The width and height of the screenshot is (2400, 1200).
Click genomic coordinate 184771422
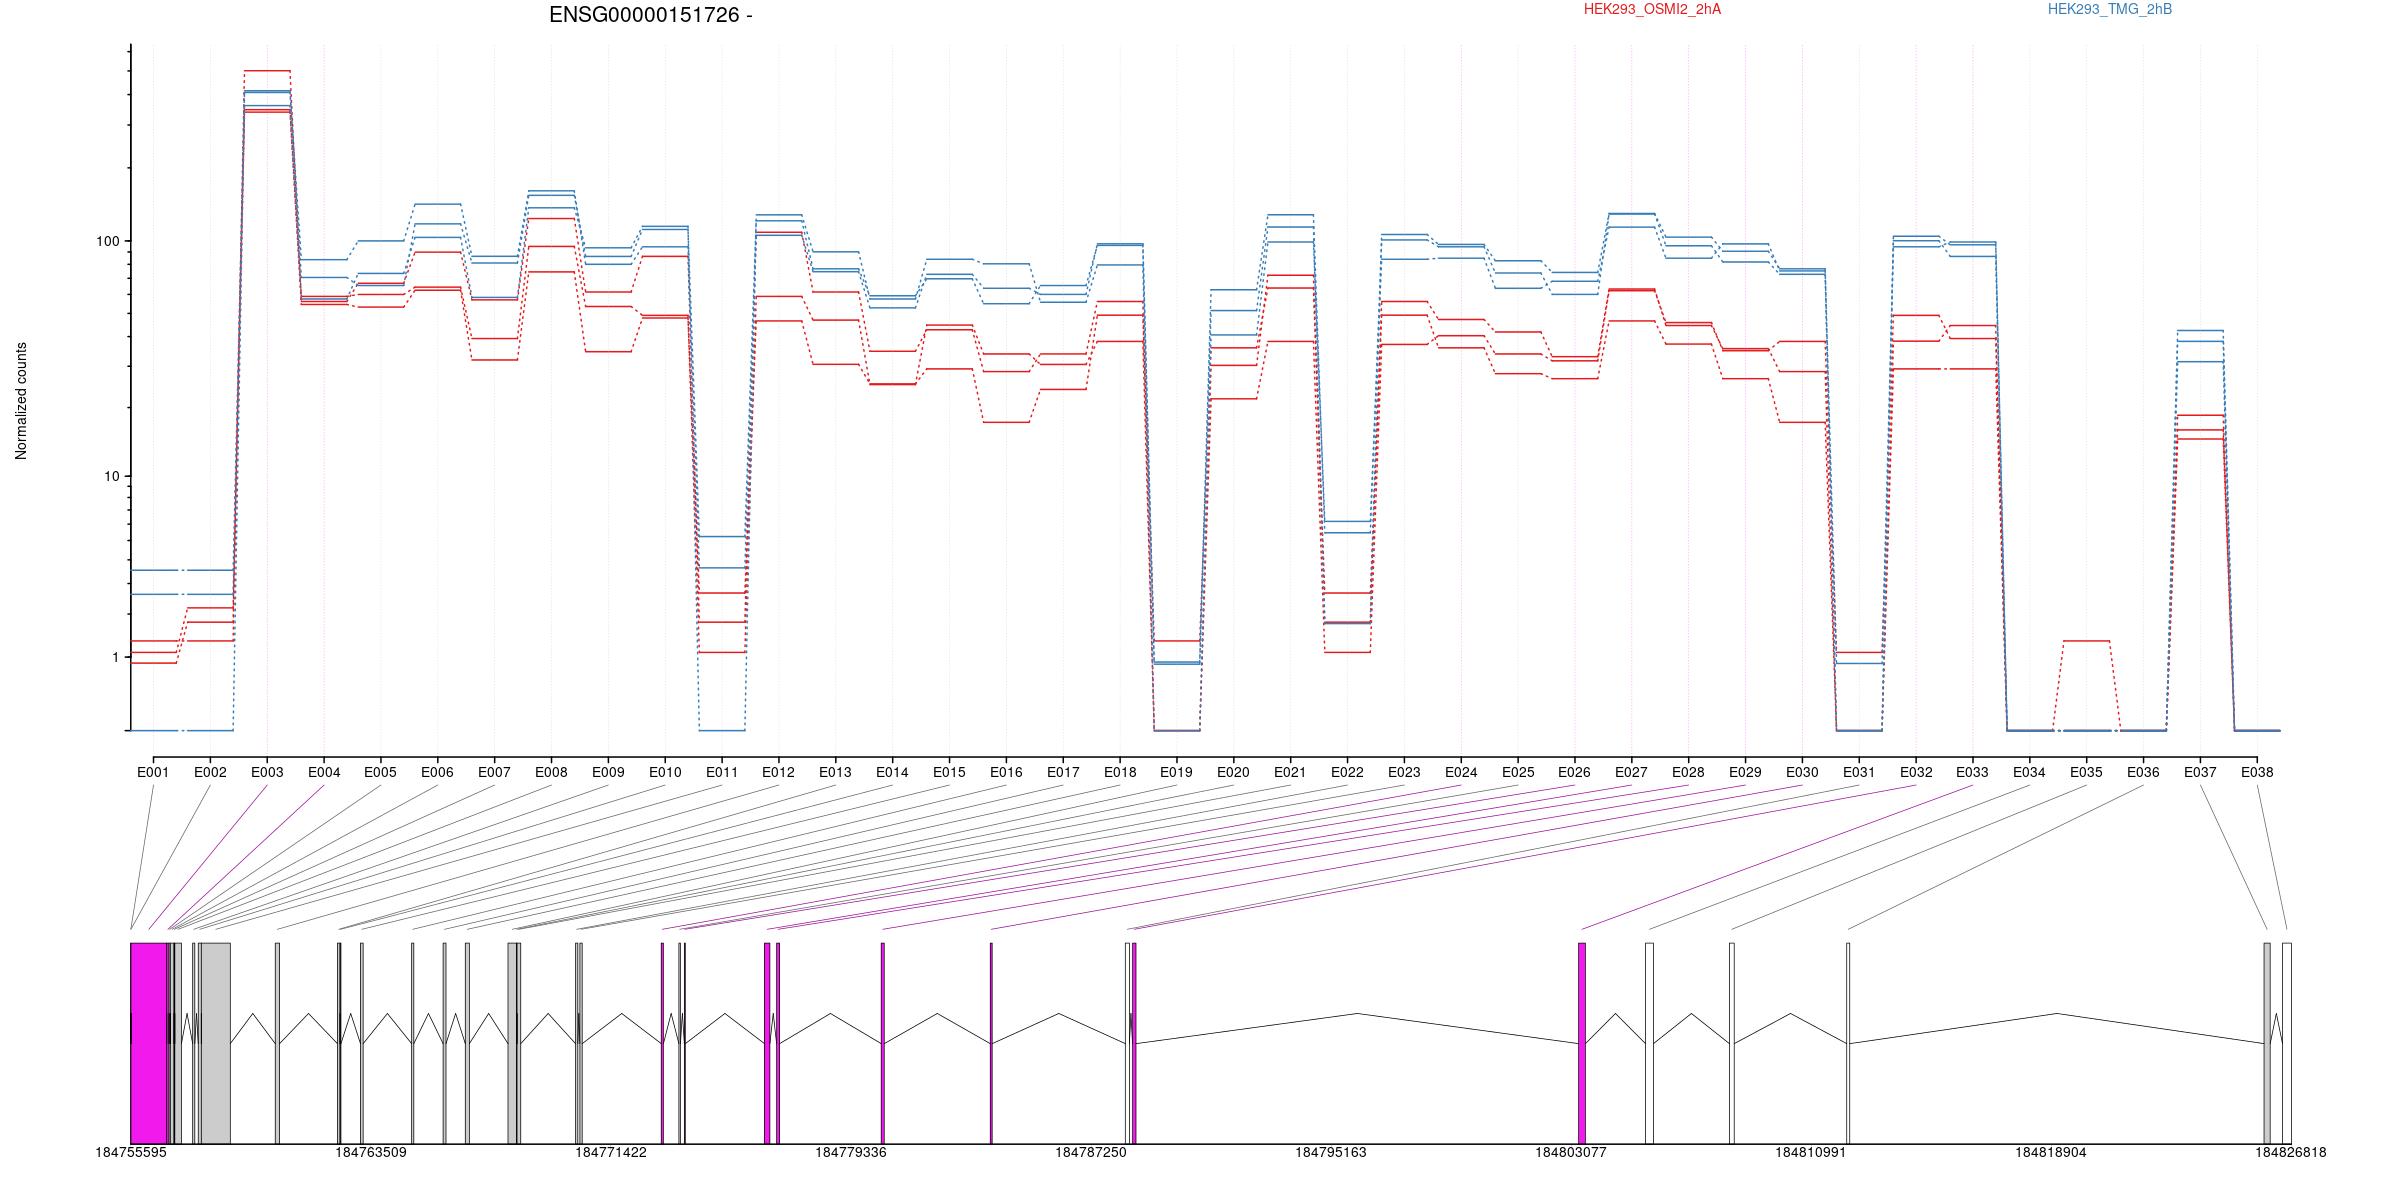611,1152
